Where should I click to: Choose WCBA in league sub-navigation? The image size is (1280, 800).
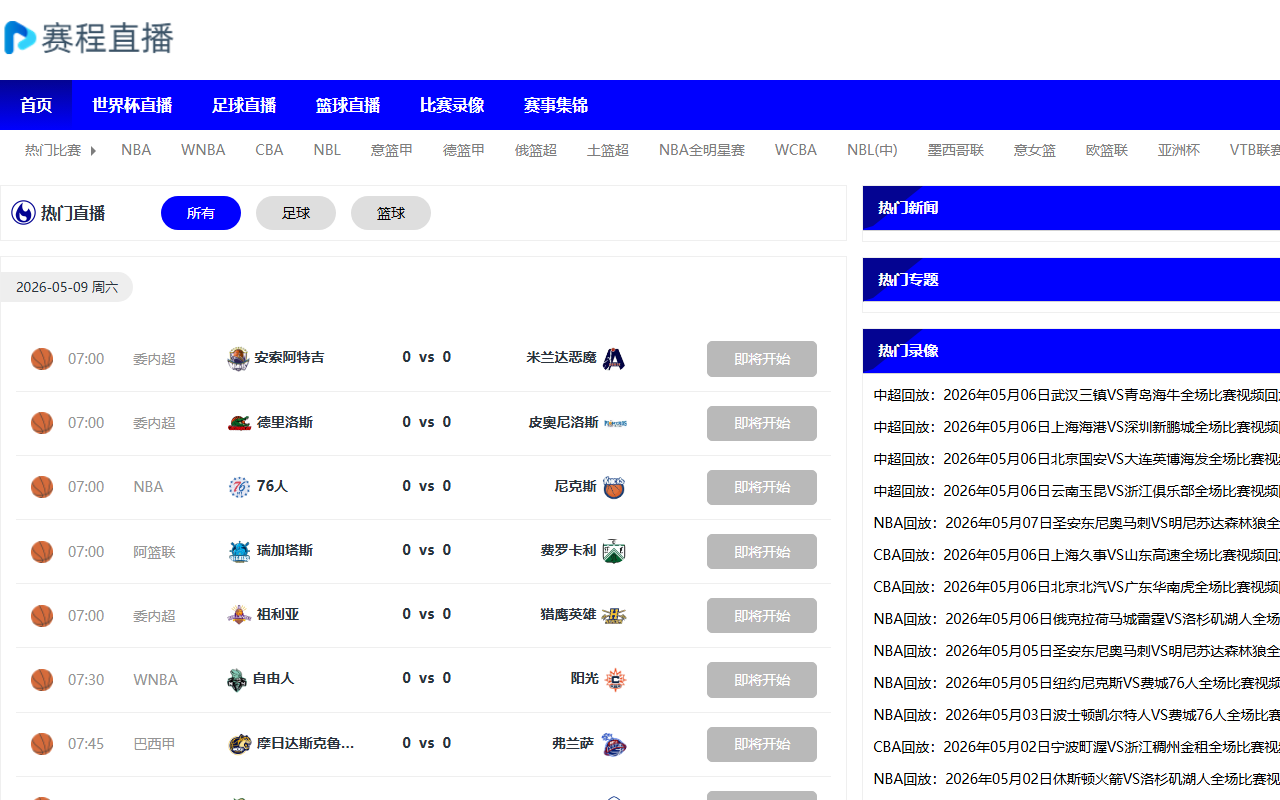coord(796,150)
